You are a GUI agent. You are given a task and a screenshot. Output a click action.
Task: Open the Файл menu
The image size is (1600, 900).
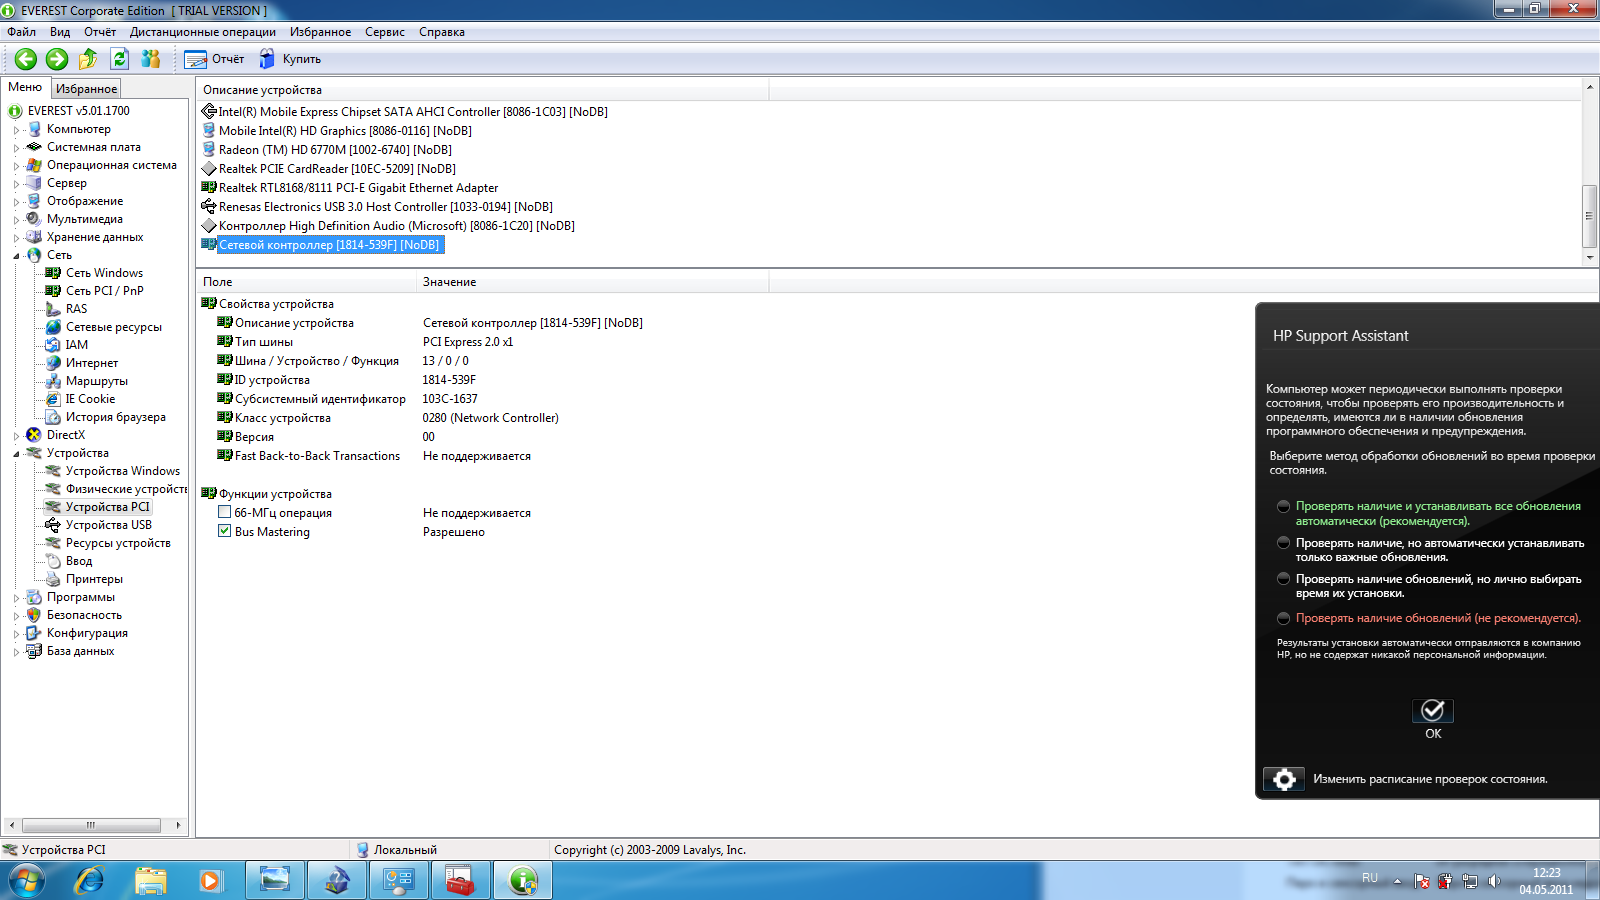click(21, 32)
